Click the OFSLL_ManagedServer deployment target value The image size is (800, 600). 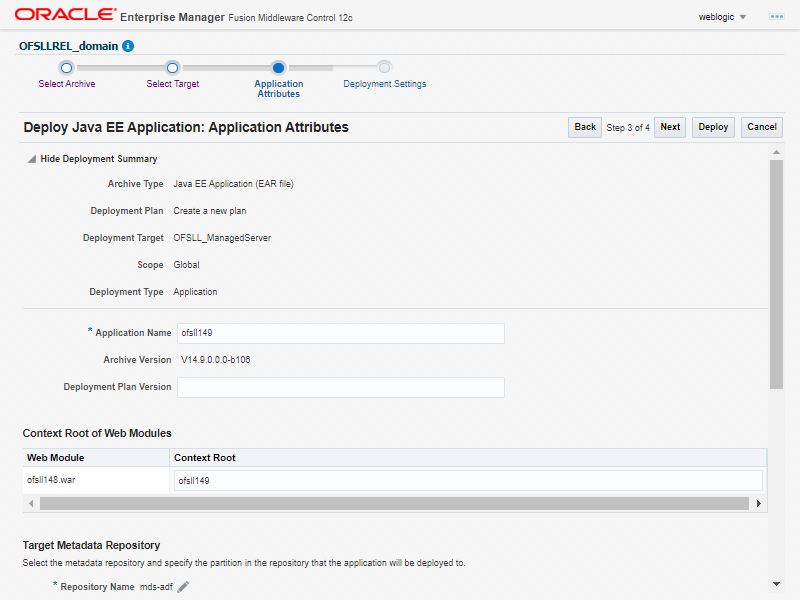(x=222, y=238)
